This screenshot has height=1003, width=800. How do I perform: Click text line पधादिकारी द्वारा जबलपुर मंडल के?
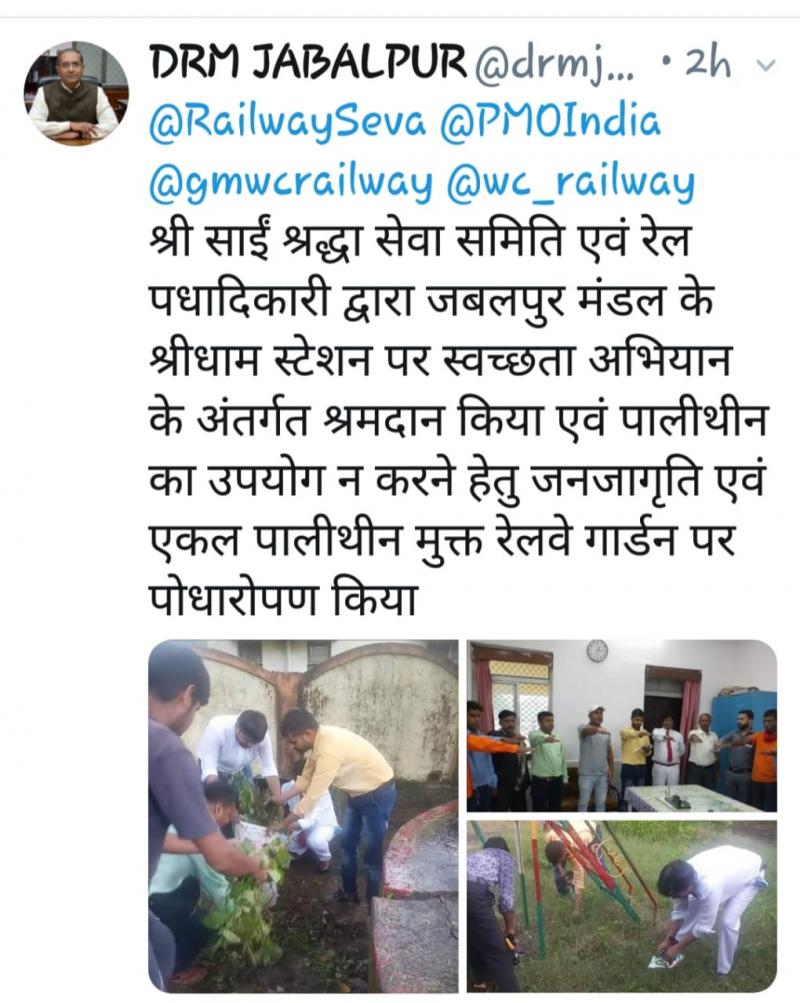pyautogui.click(x=430, y=303)
